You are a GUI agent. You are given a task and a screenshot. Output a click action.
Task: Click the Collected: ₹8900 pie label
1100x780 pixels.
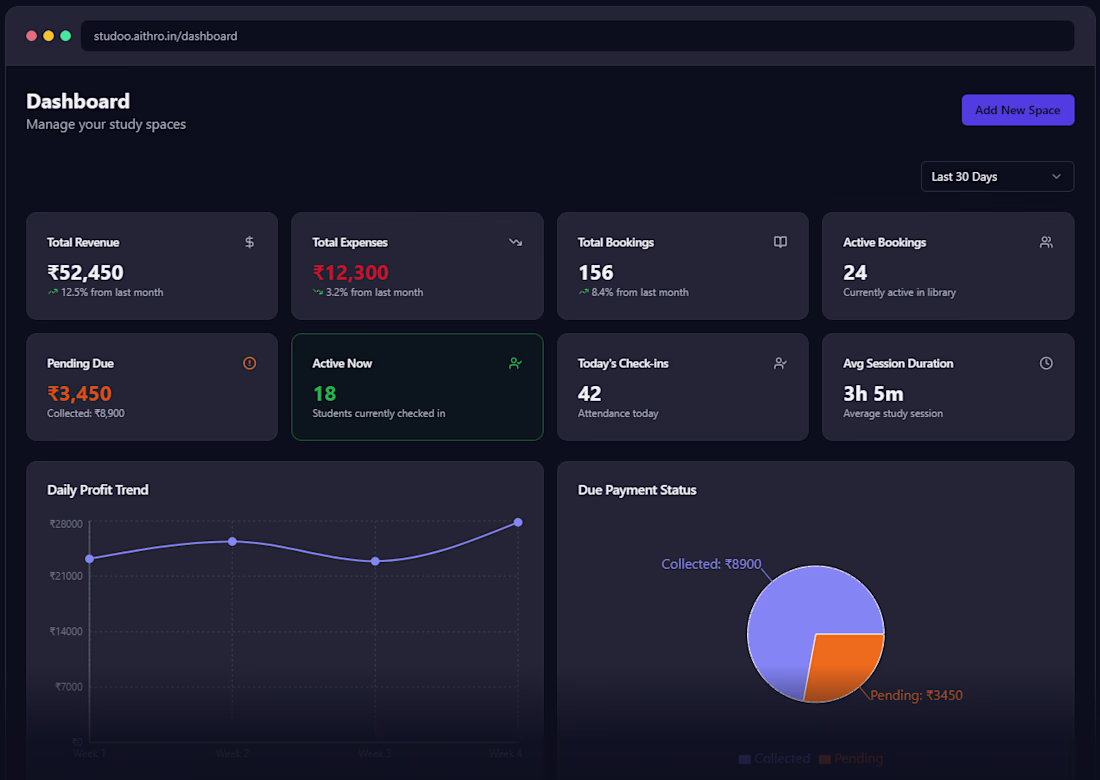(x=711, y=564)
